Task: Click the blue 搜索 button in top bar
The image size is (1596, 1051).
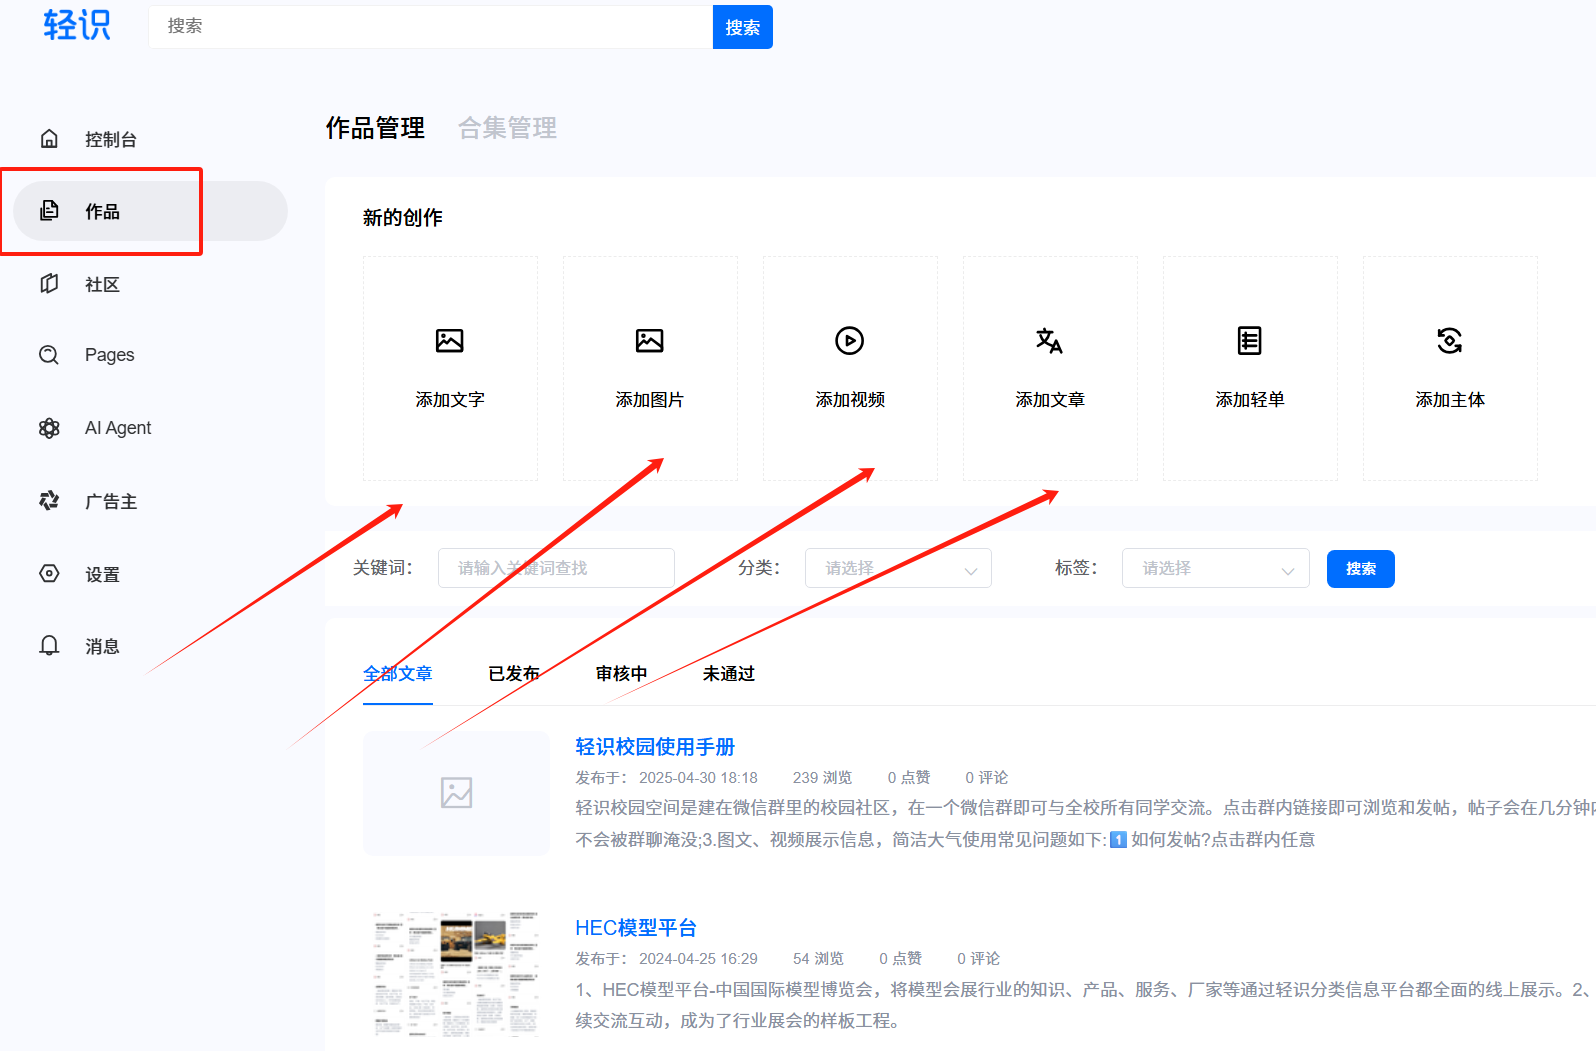Action: [742, 27]
